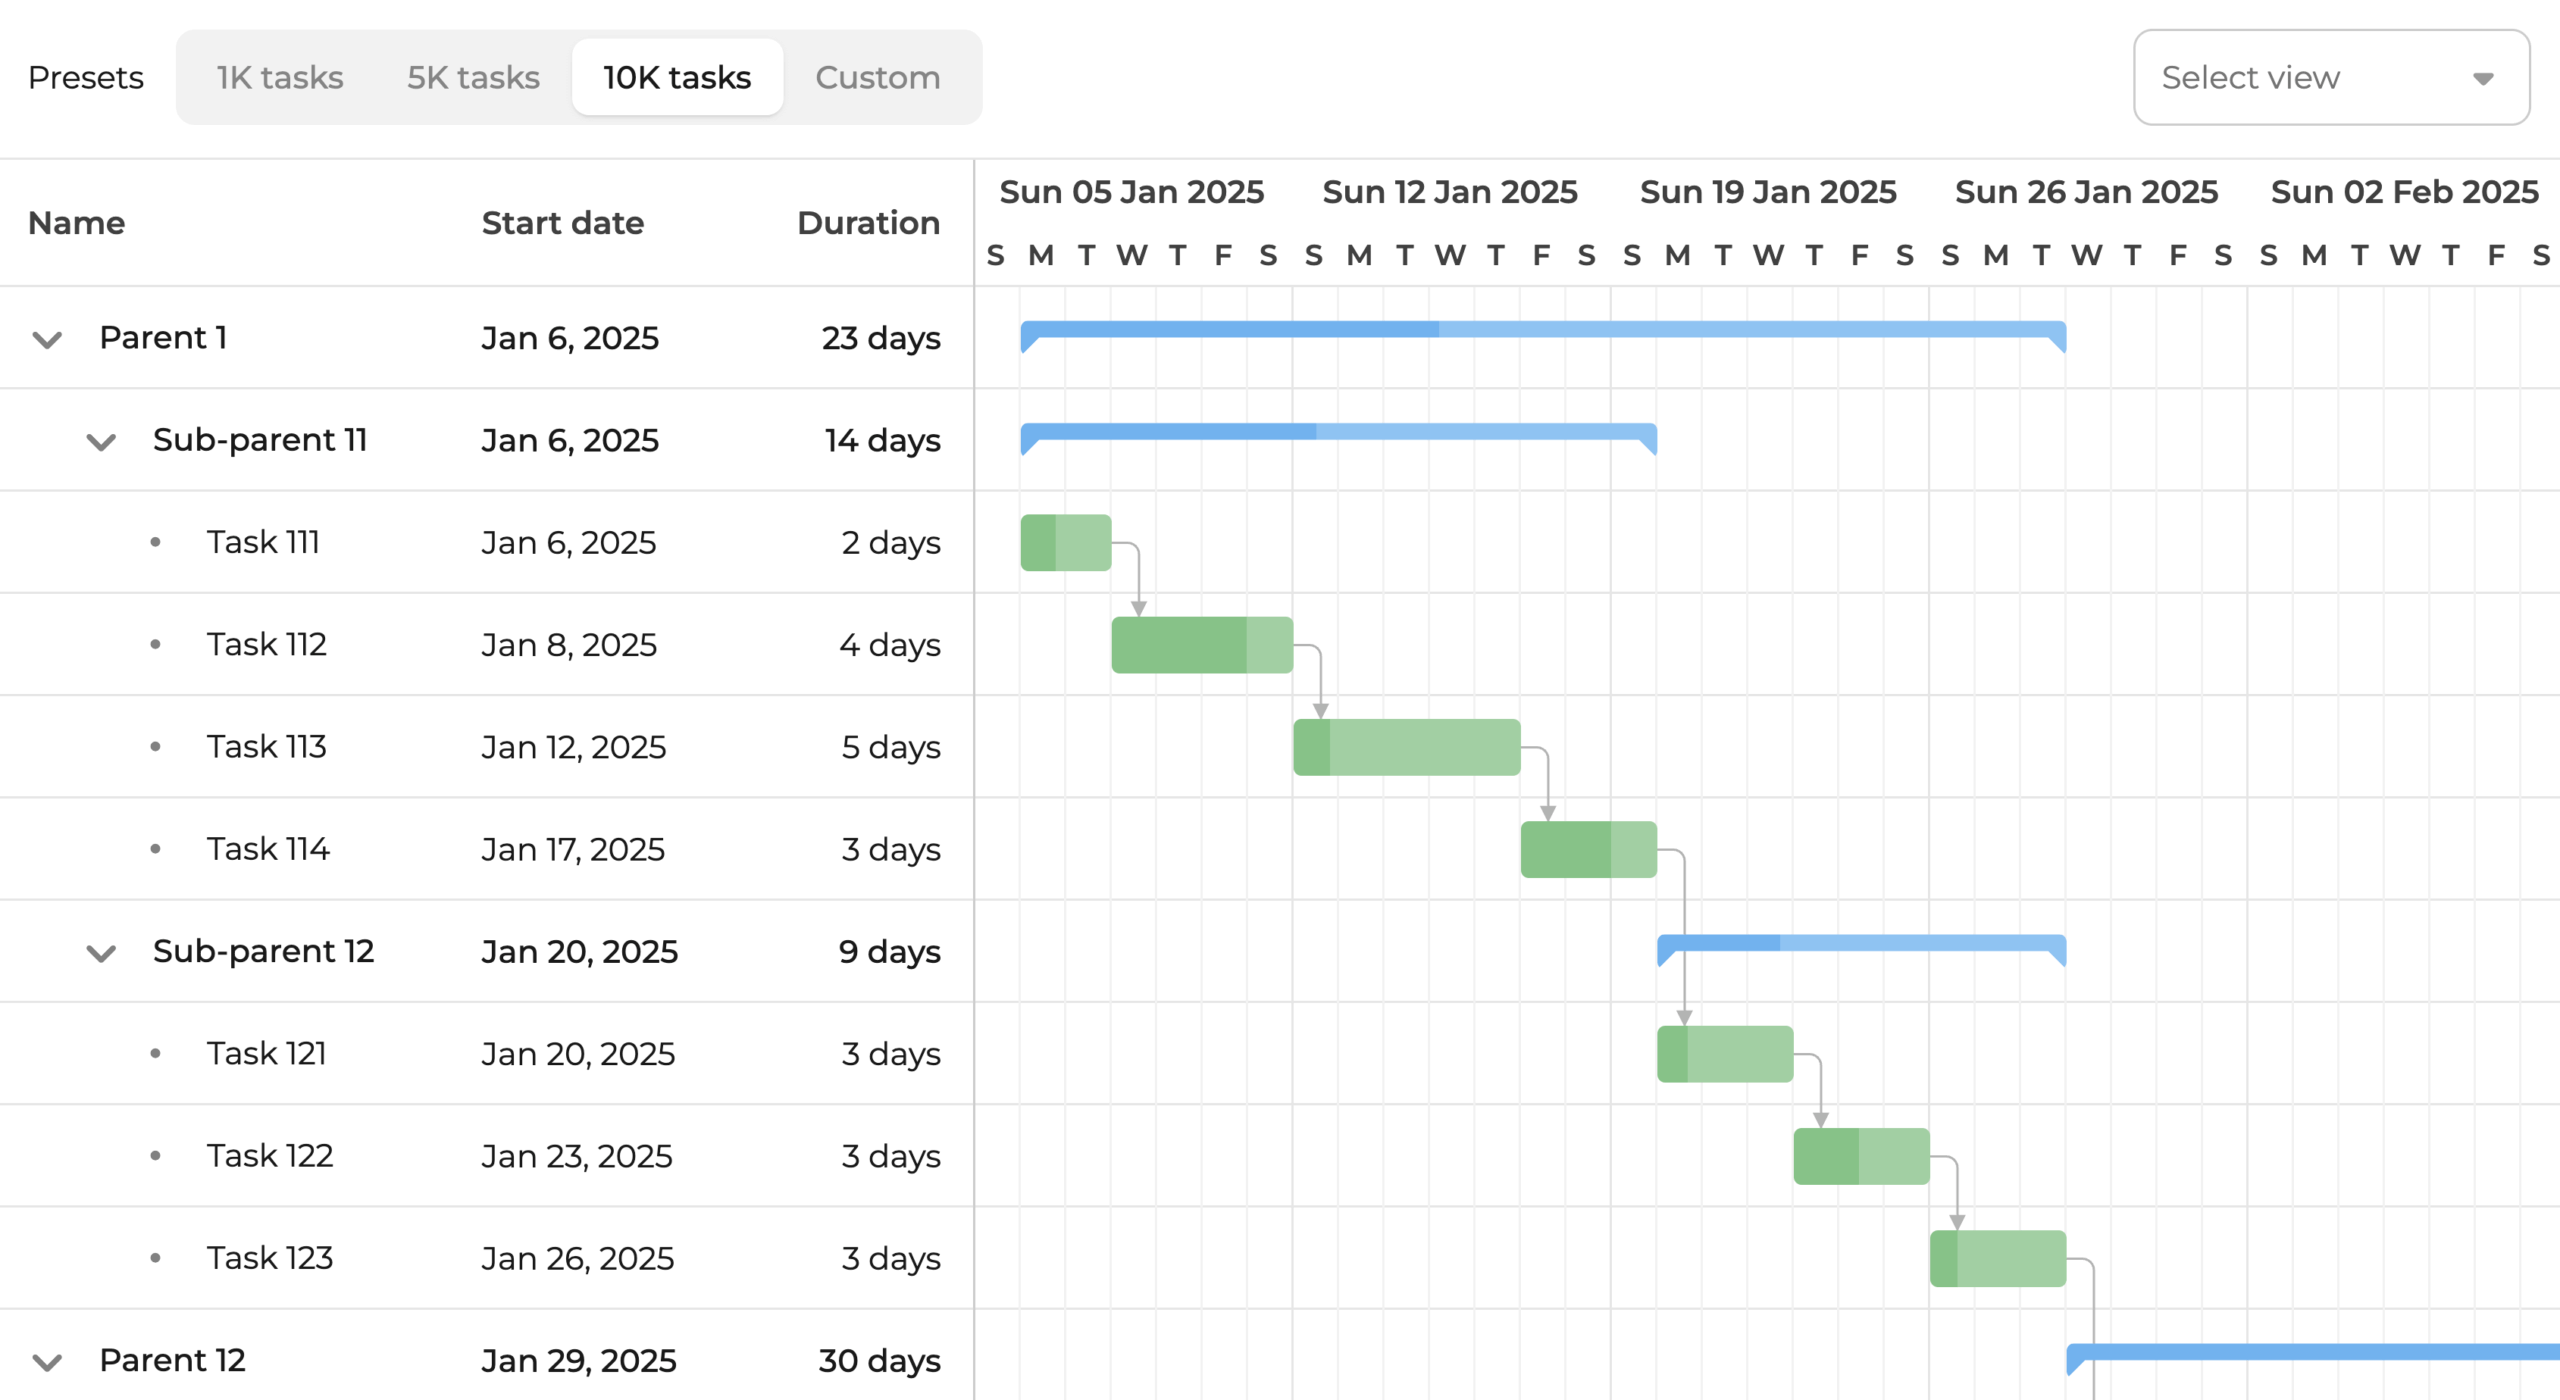The width and height of the screenshot is (2560, 1400).
Task: Select the Task 113 timeline bar
Action: click(x=1406, y=747)
